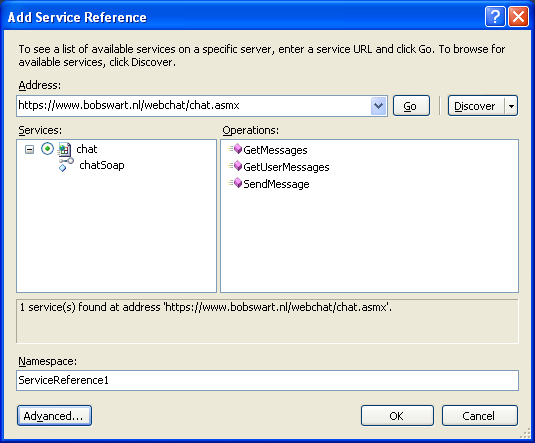This screenshot has width=535, height=443.
Task: Click the purple SendMessage operation icon
Action: pos(235,183)
